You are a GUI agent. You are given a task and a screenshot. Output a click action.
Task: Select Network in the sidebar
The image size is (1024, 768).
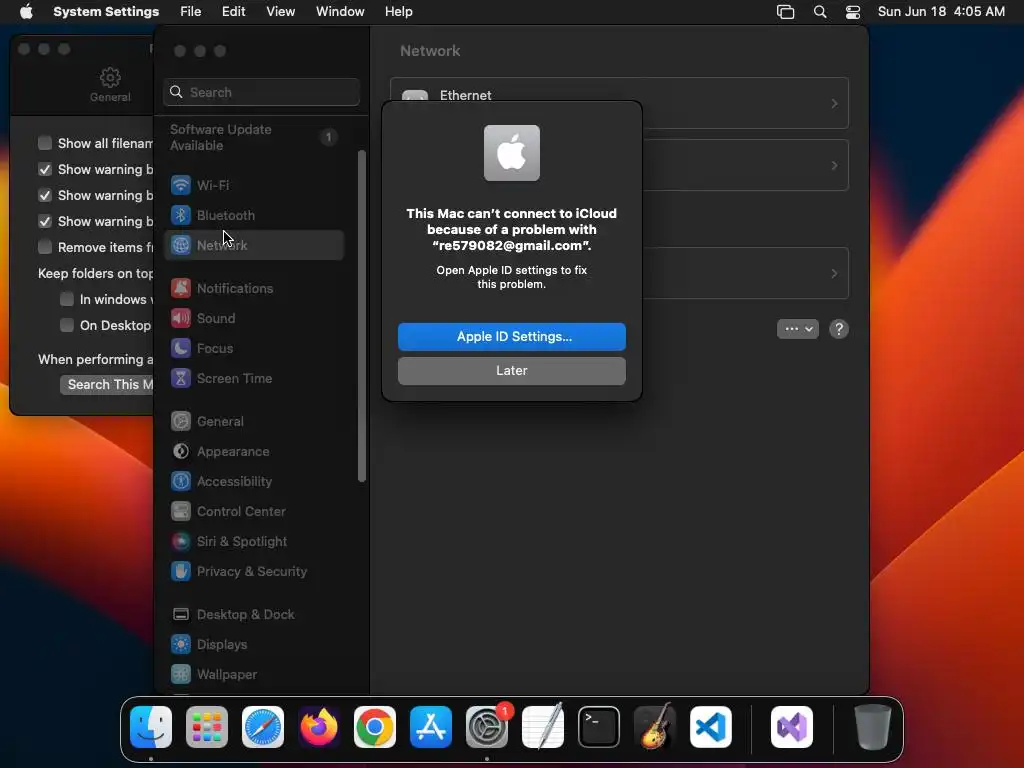coord(253,246)
